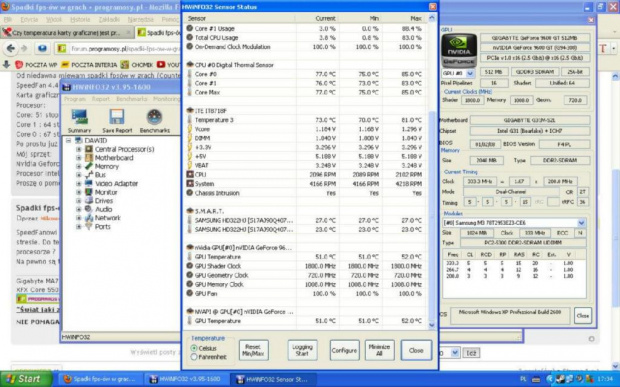Open the Report menu in HWiNFO32

tap(100, 99)
